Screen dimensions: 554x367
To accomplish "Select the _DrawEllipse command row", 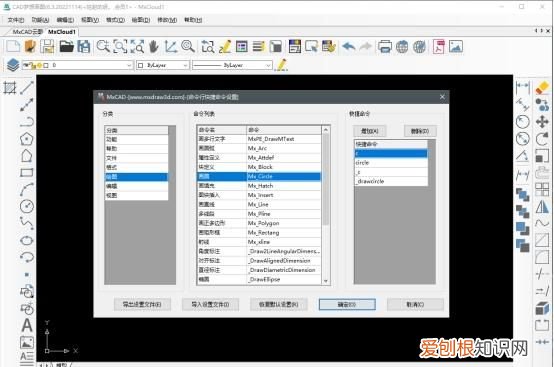I will 259,279.
